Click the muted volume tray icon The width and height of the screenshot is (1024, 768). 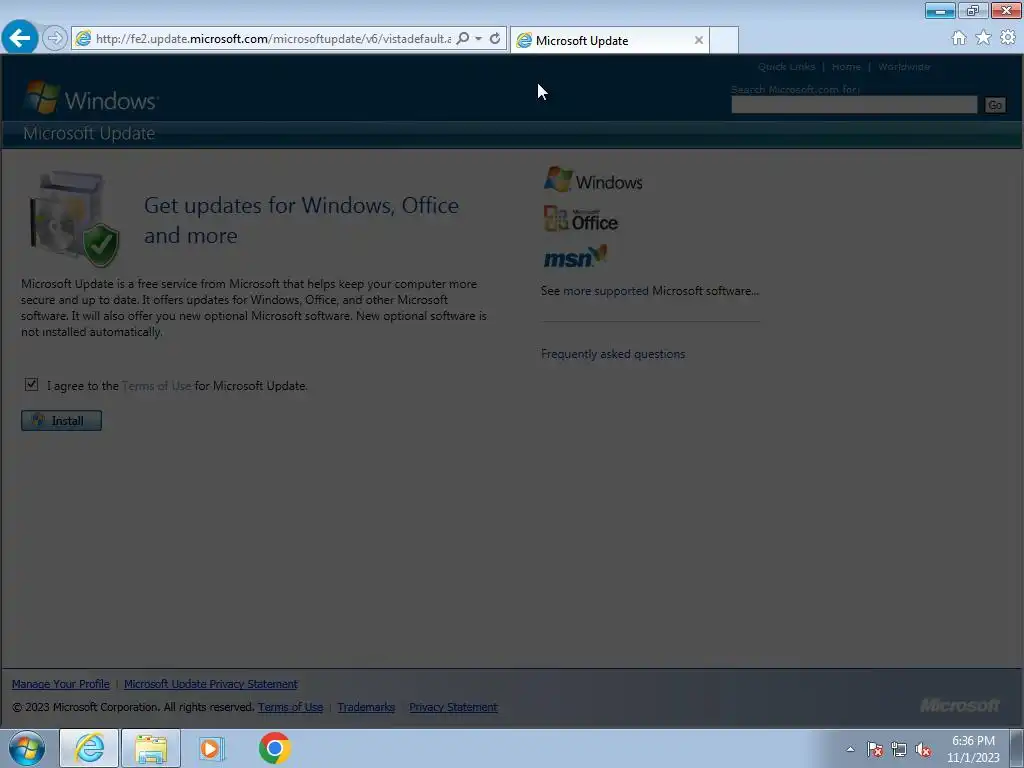(923, 749)
